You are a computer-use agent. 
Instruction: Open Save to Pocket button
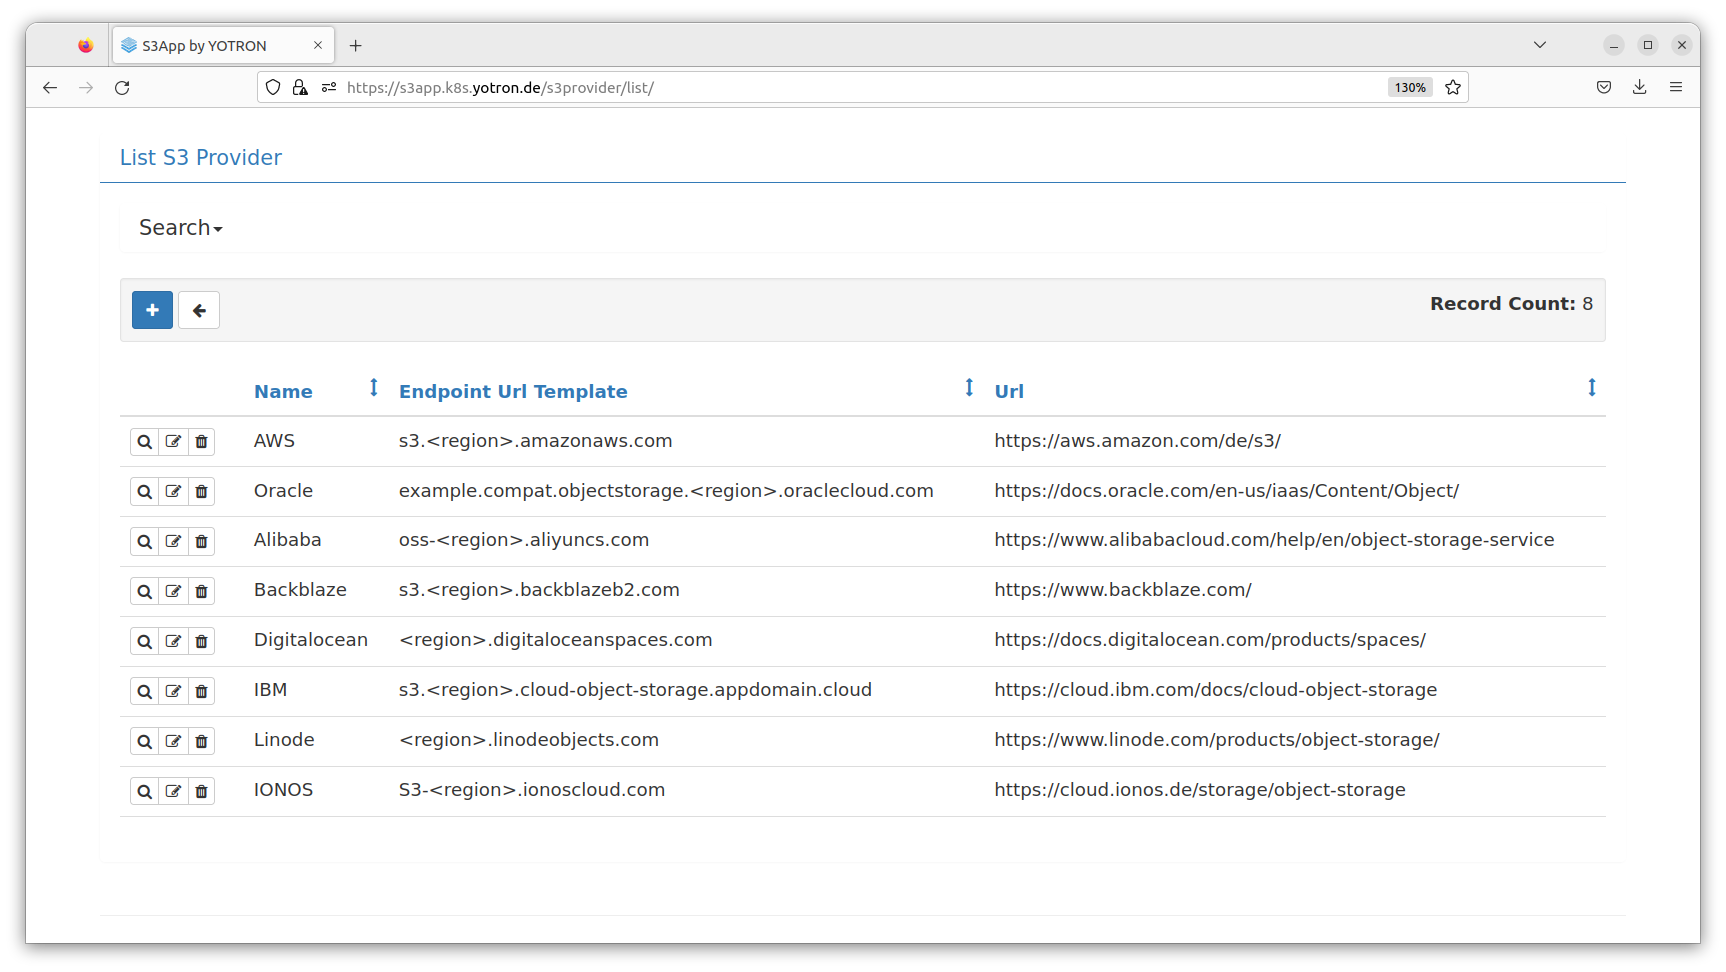point(1604,88)
